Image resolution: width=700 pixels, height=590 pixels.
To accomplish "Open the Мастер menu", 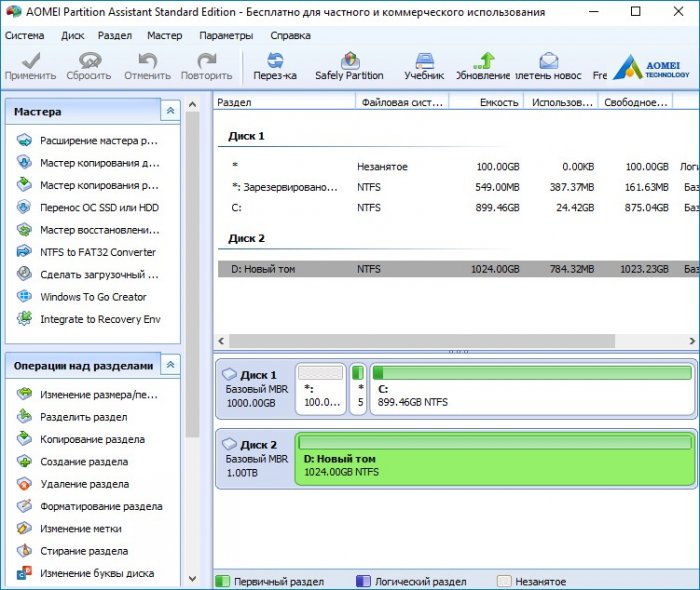I will point(165,36).
